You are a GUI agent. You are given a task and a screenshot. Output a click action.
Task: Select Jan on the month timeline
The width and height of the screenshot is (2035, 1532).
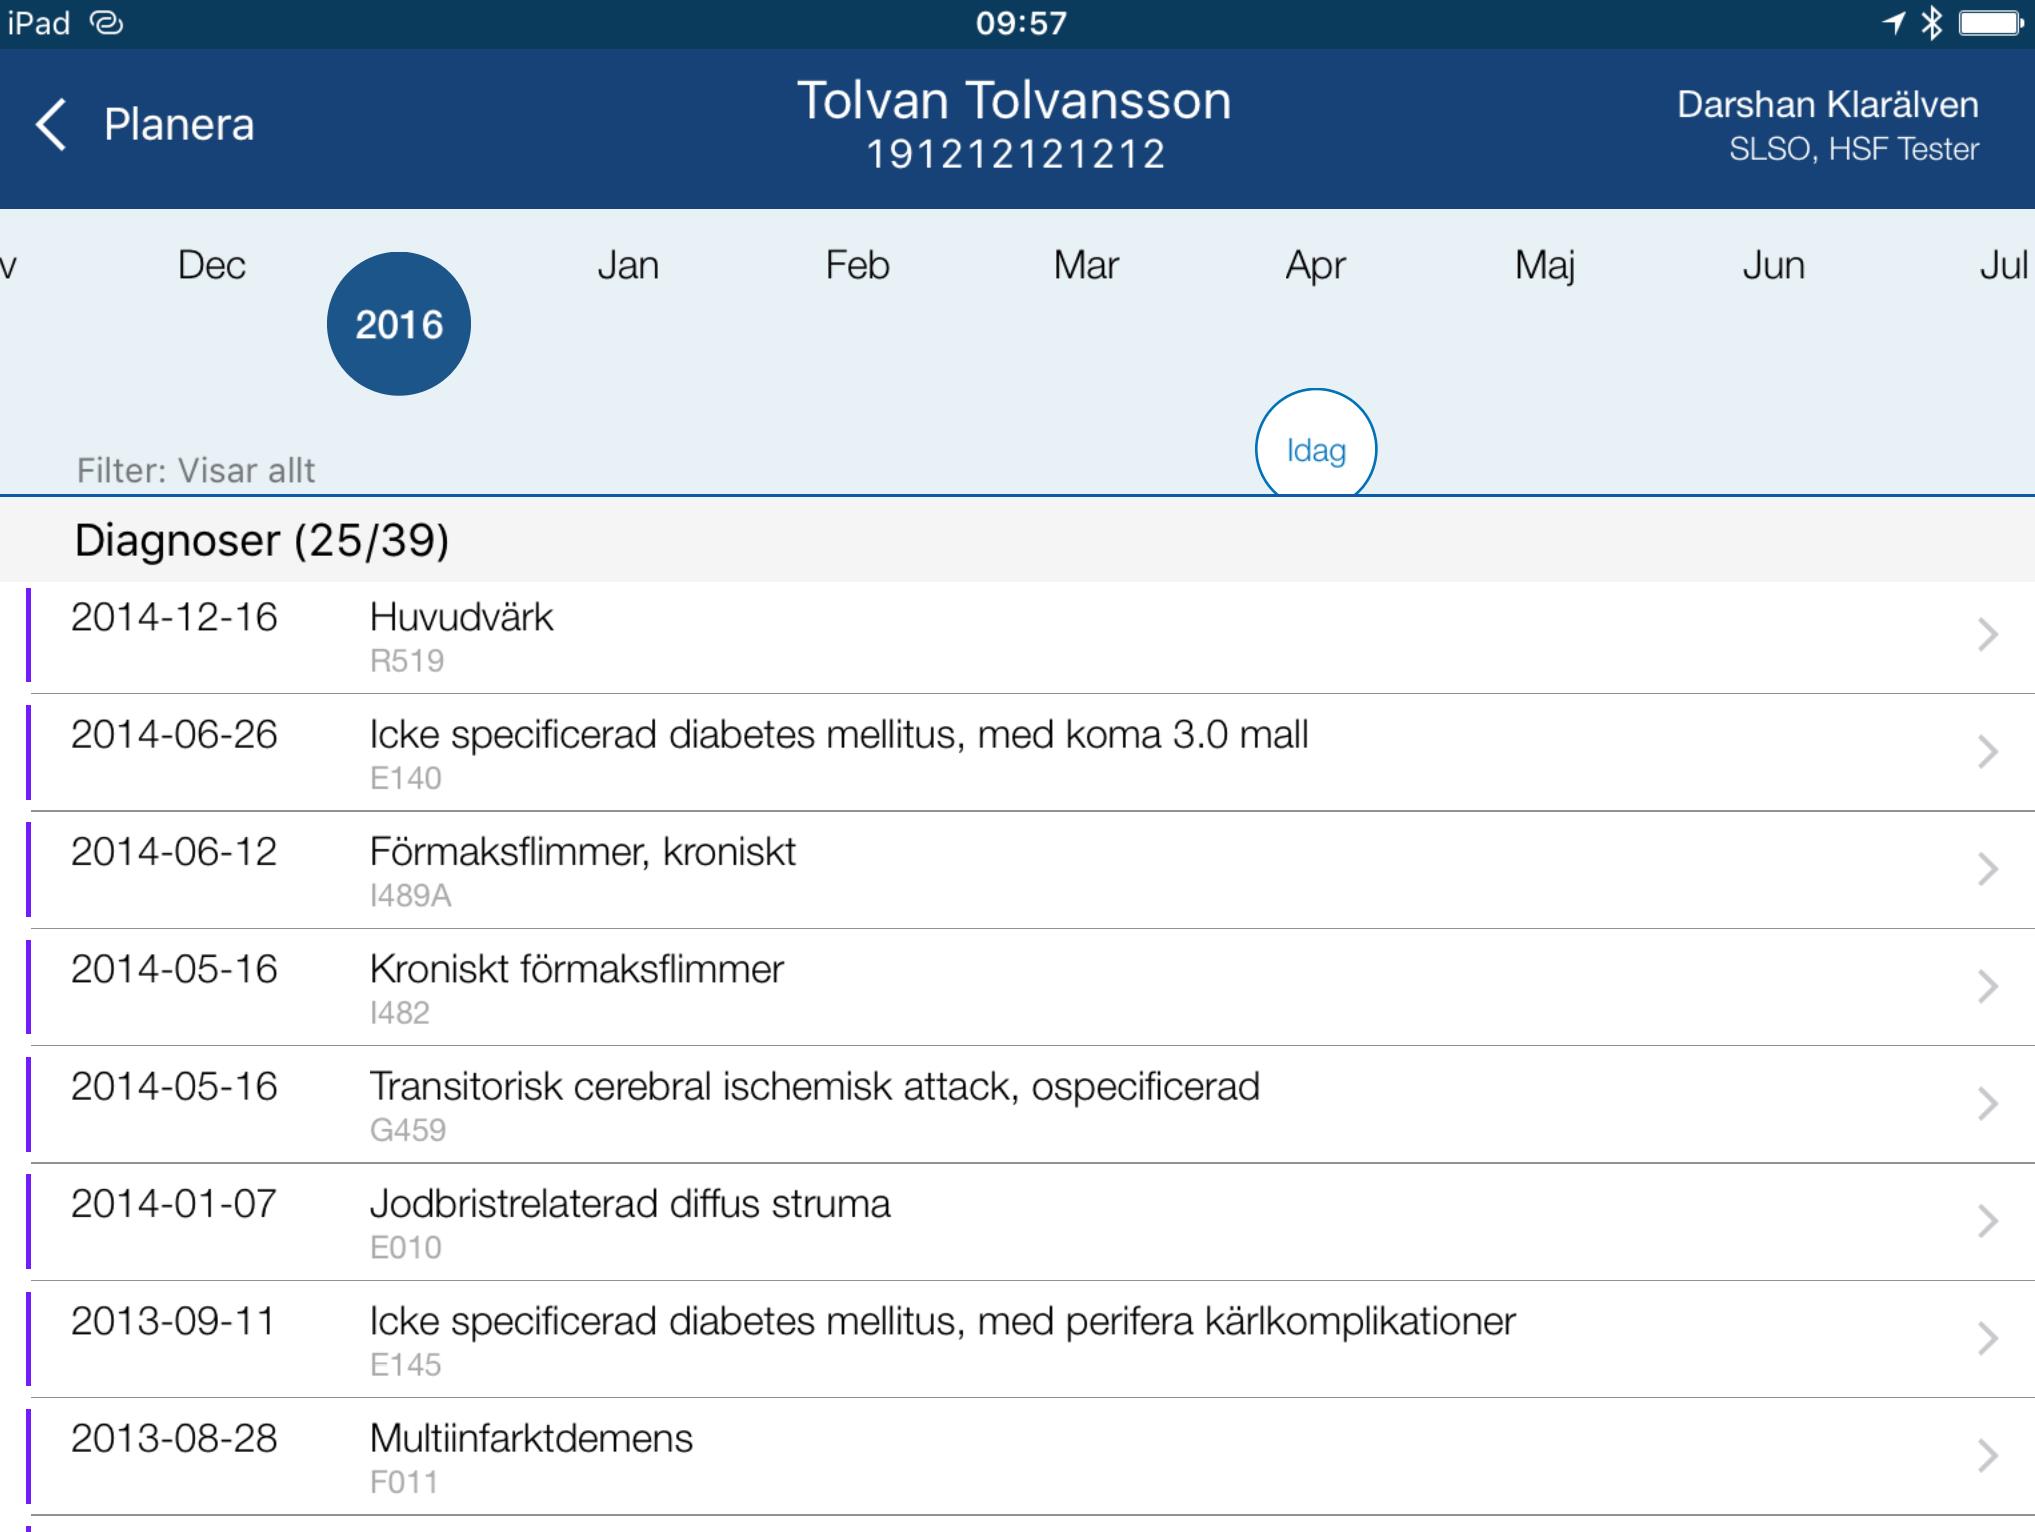pos(628,265)
